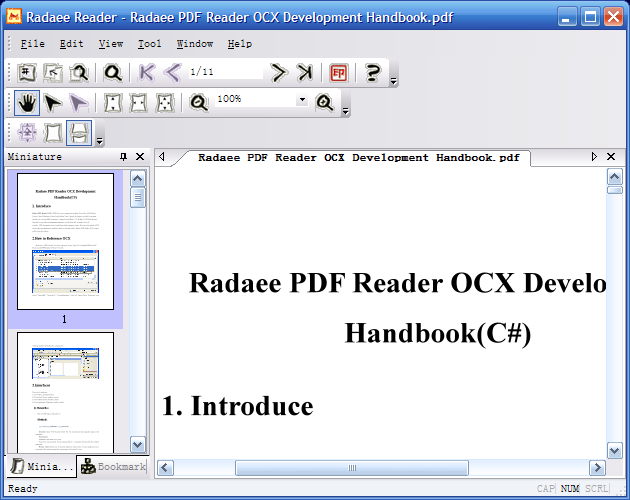Open the 100% zoom dropdown

click(x=302, y=99)
